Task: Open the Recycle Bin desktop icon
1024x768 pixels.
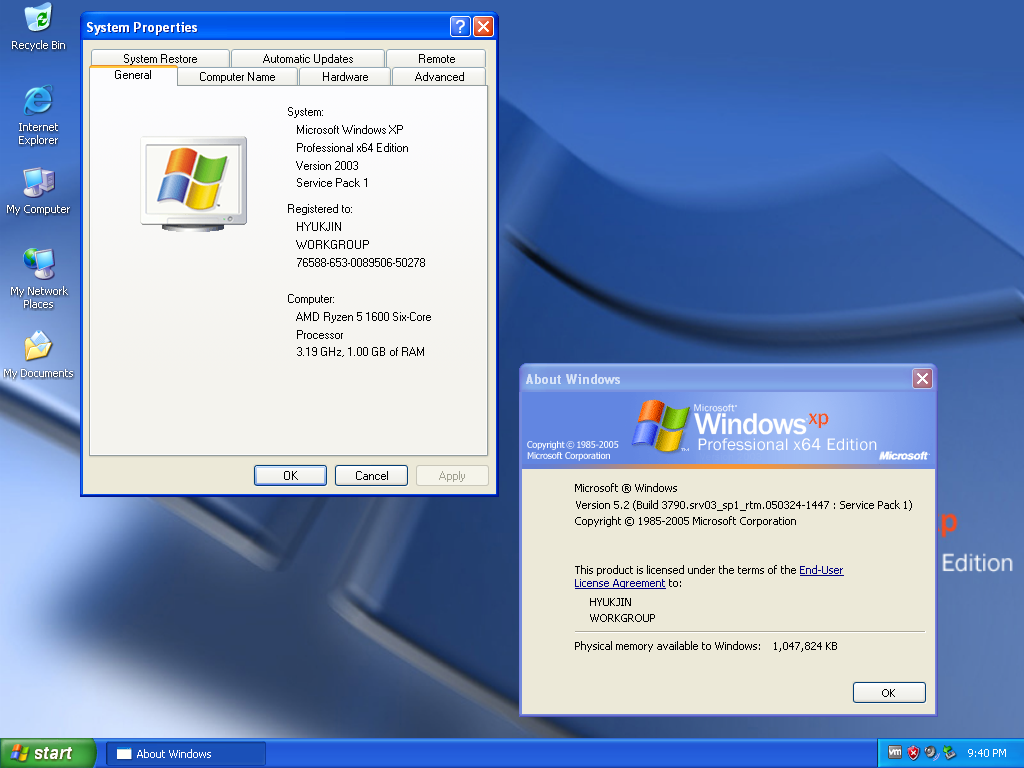Action: 39,27
